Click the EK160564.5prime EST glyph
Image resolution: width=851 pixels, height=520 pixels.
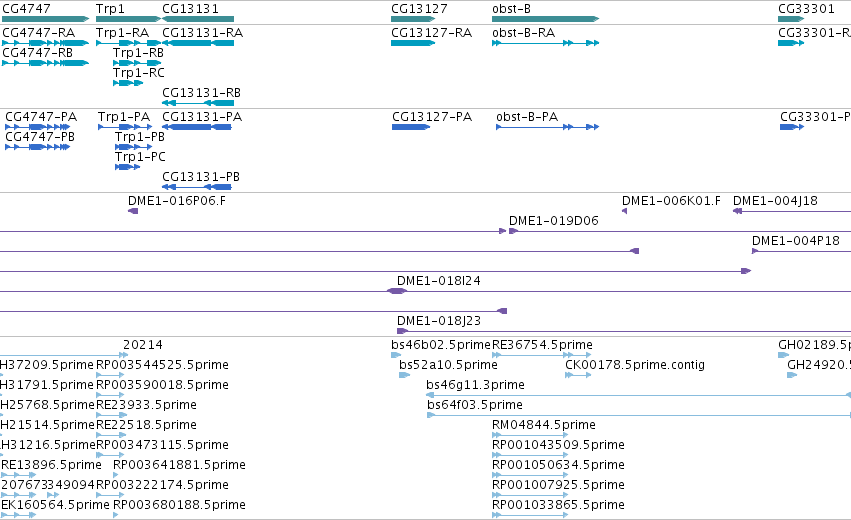click(x=18, y=515)
